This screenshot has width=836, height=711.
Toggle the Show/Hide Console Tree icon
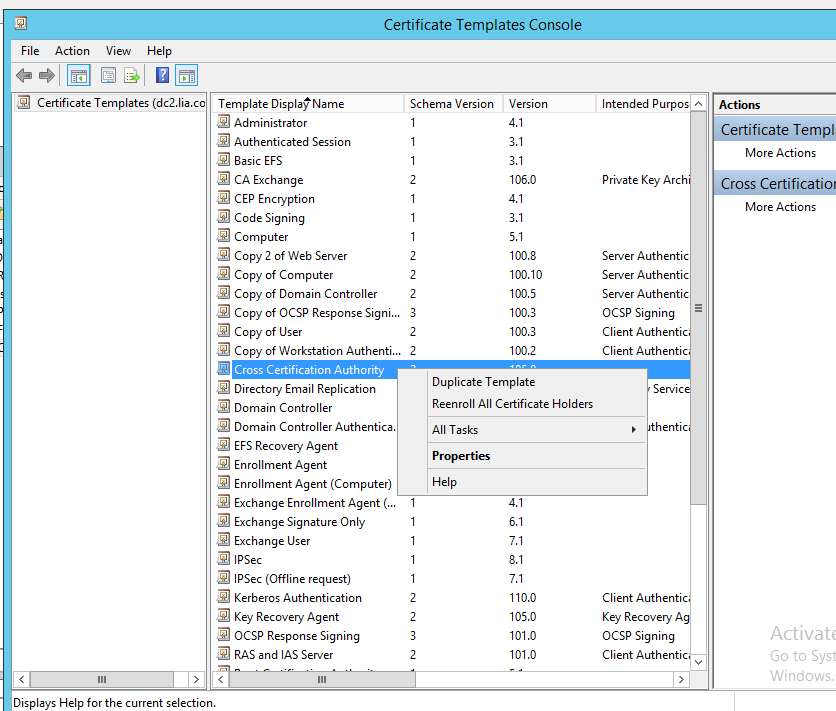point(79,76)
